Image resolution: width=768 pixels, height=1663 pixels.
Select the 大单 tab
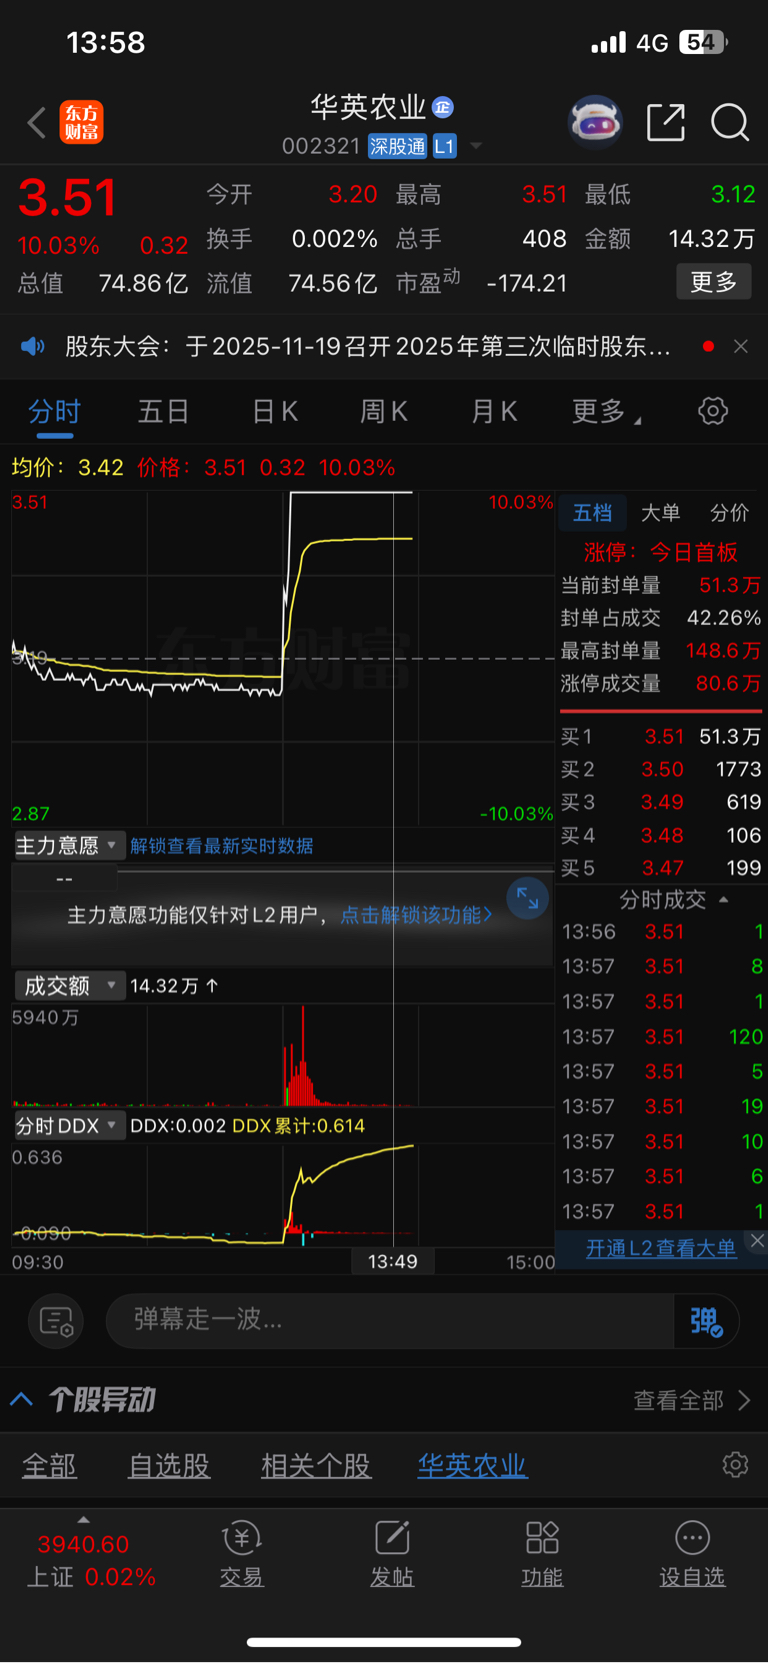tap(660, 513)
